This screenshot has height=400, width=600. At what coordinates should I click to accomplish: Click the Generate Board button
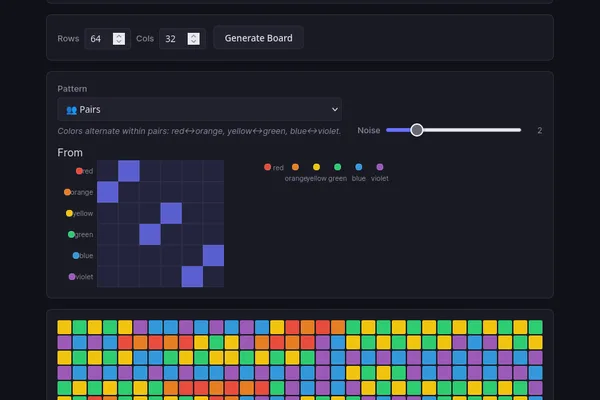258,38
